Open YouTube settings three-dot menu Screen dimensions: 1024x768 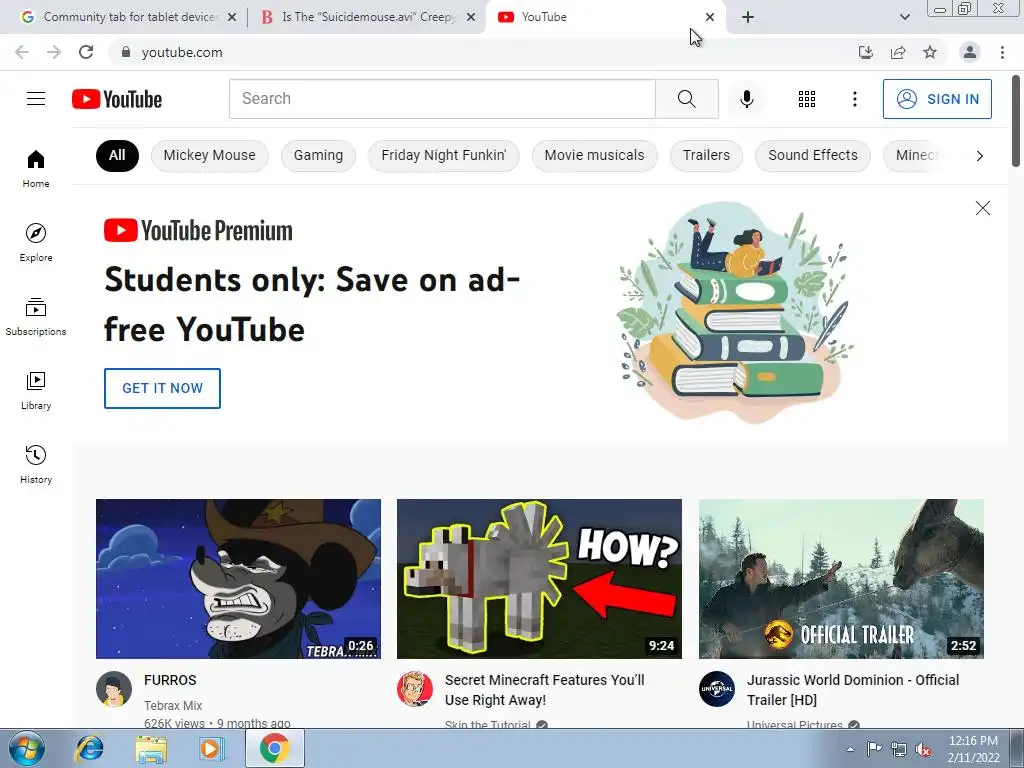pyautogui.click(x=854, y=99)
